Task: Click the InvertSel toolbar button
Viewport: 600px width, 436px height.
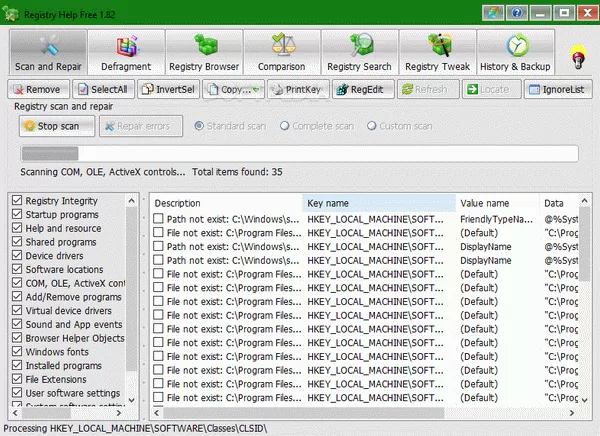Action: point(169,89)
